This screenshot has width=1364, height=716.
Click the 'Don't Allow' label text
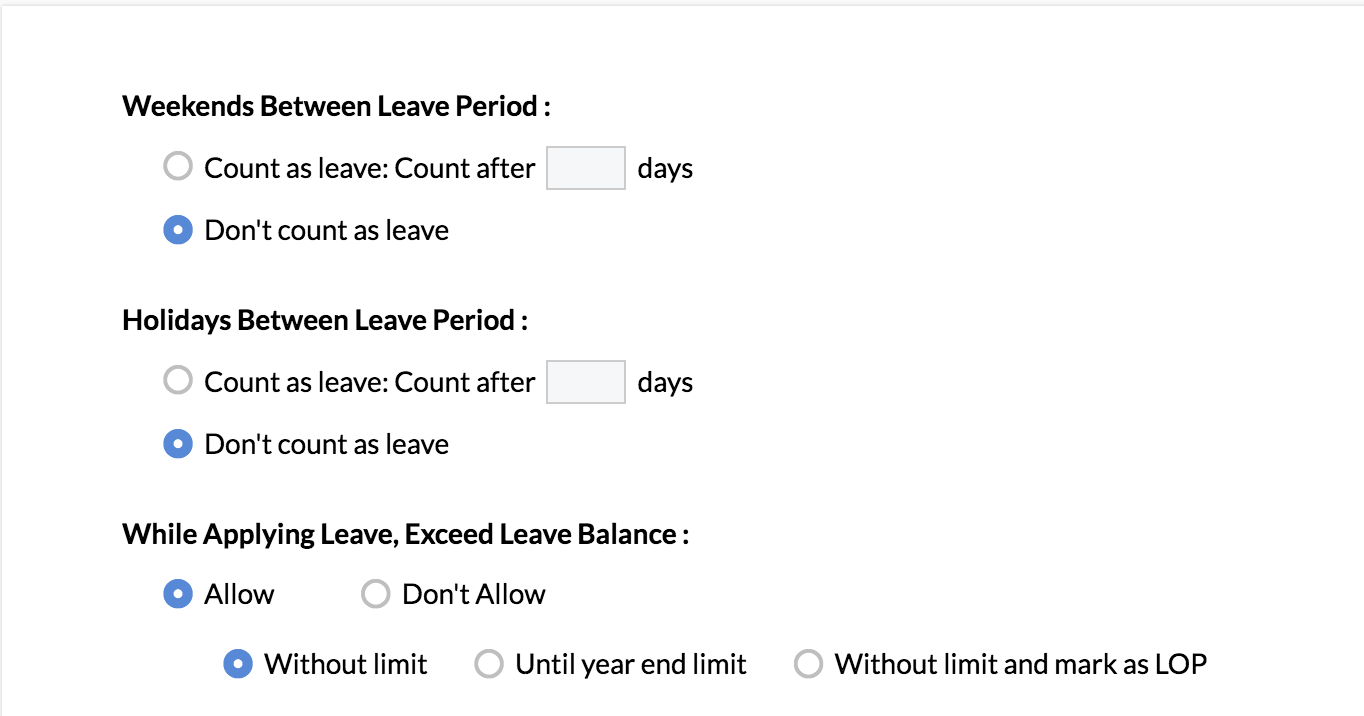click(474, 595)
